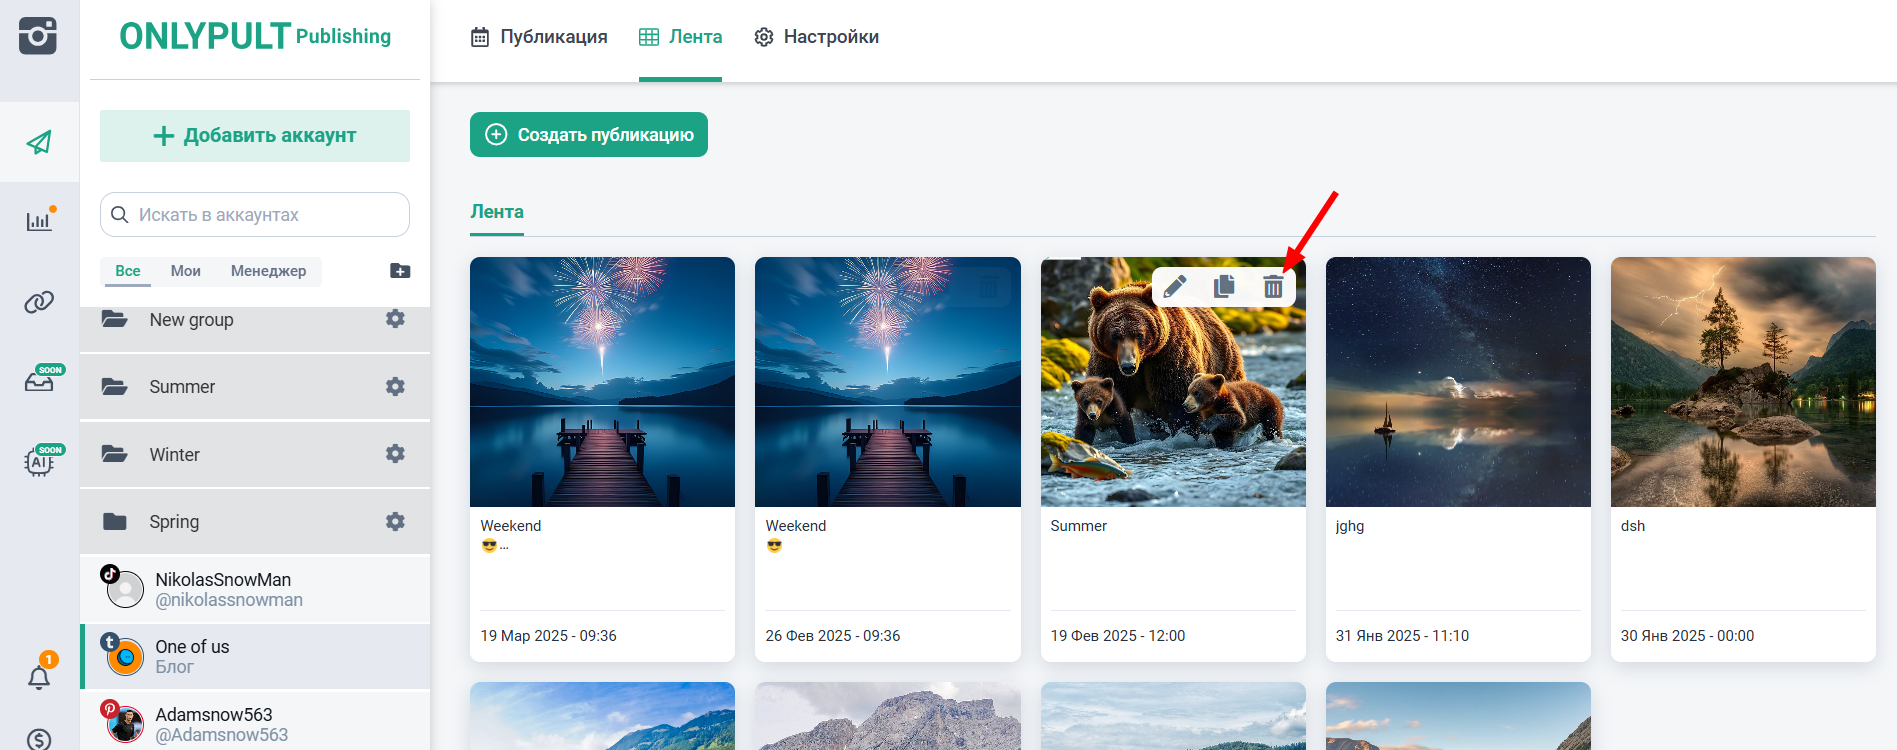Open the link chain icon in sidebar

click(x=39, y=302)
